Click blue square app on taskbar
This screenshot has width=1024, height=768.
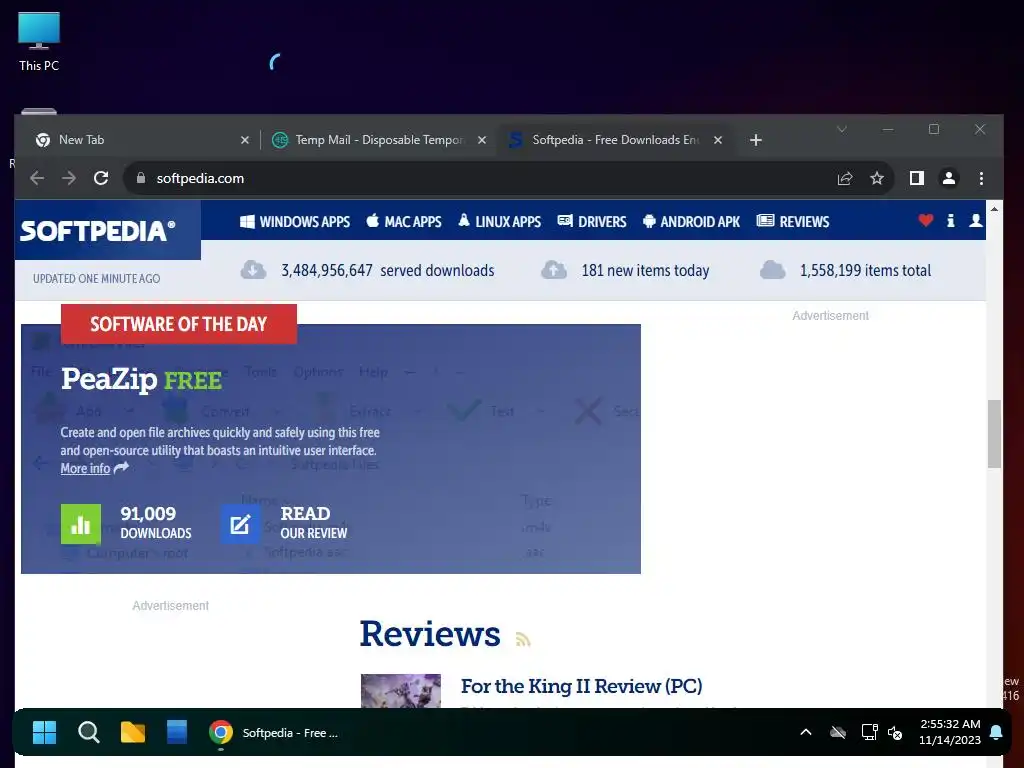[x=177, y=733]
